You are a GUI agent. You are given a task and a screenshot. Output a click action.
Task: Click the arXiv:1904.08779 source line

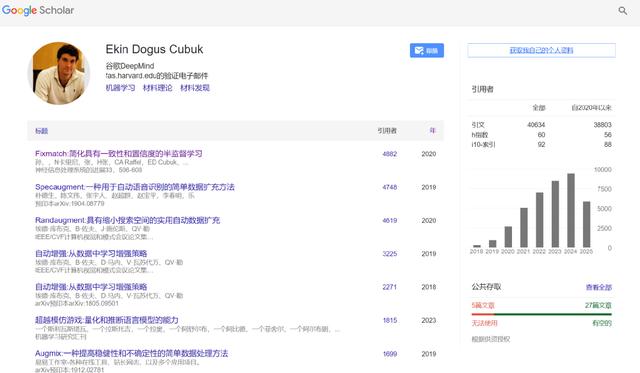click(69, 204)
